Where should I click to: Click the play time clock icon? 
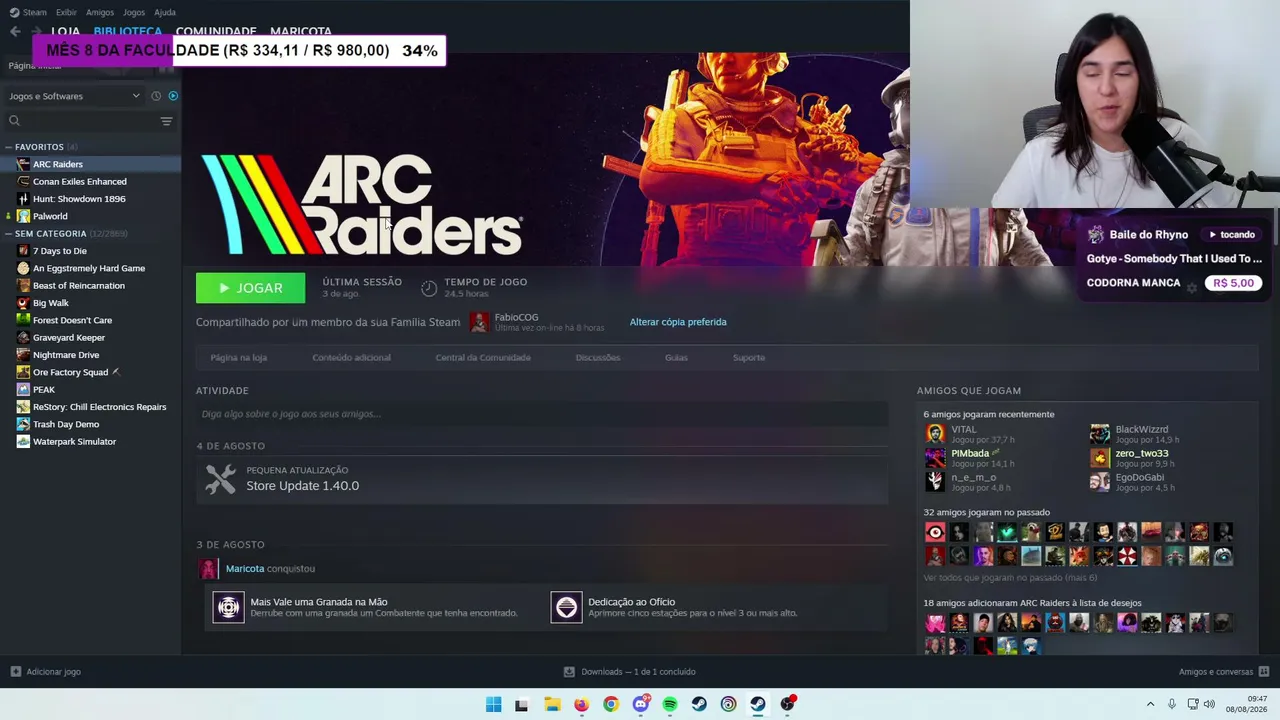(x=429, y=288)
